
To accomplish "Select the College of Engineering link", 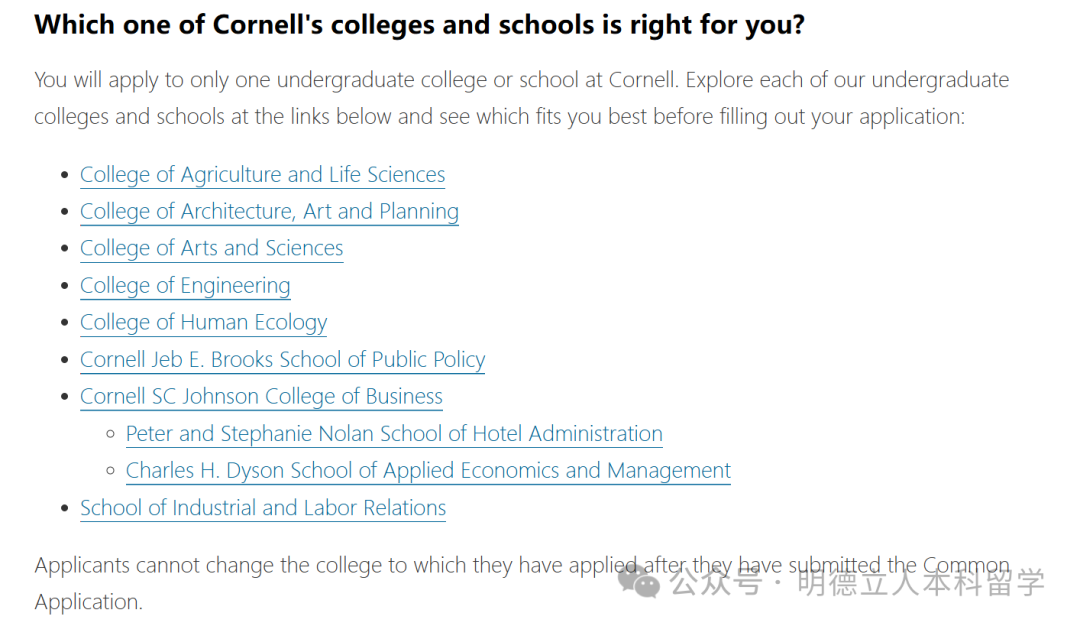I will pyautogui.click(x=185, y=286).
